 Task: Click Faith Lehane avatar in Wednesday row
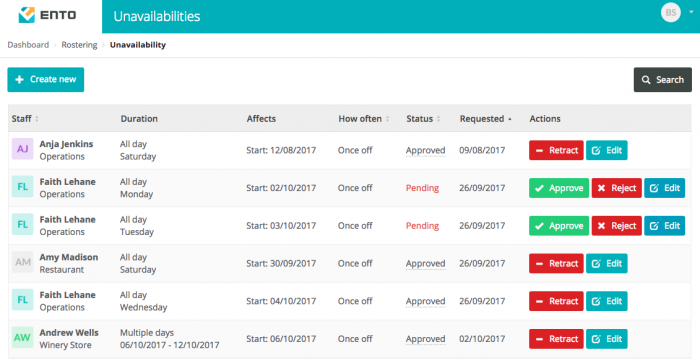[x=22, y=300]
